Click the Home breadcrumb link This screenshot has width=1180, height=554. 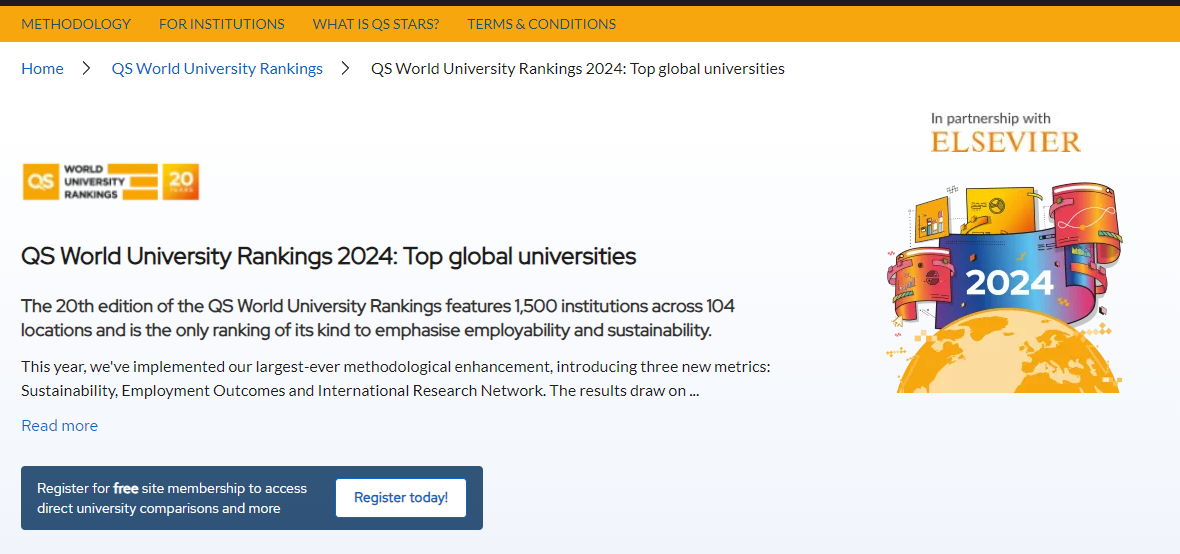click(x=42, y=69)
